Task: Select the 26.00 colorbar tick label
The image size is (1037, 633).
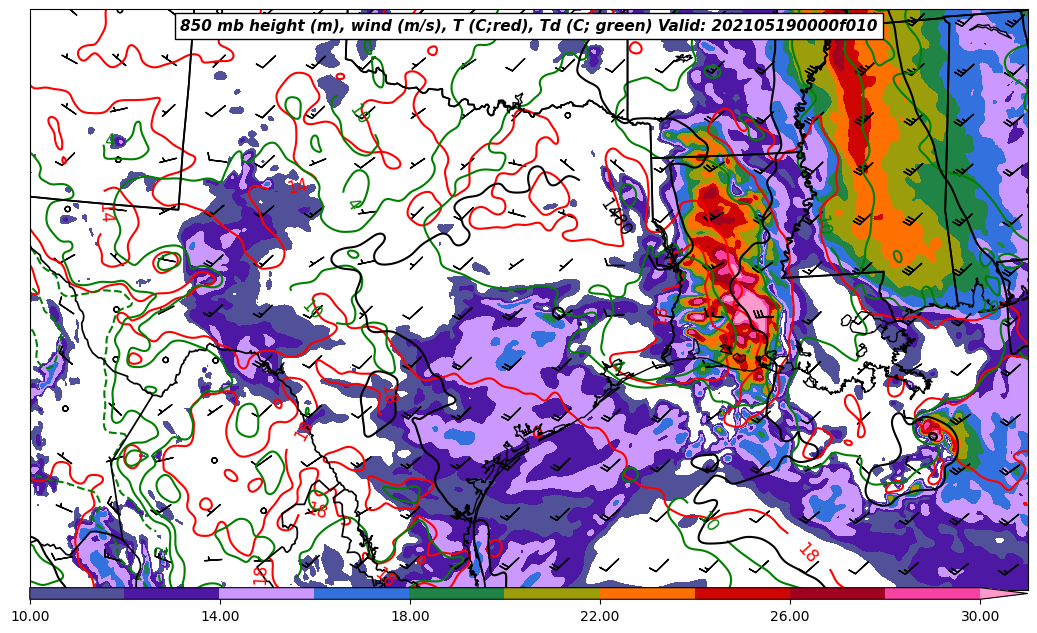Action: coord(790,617)
